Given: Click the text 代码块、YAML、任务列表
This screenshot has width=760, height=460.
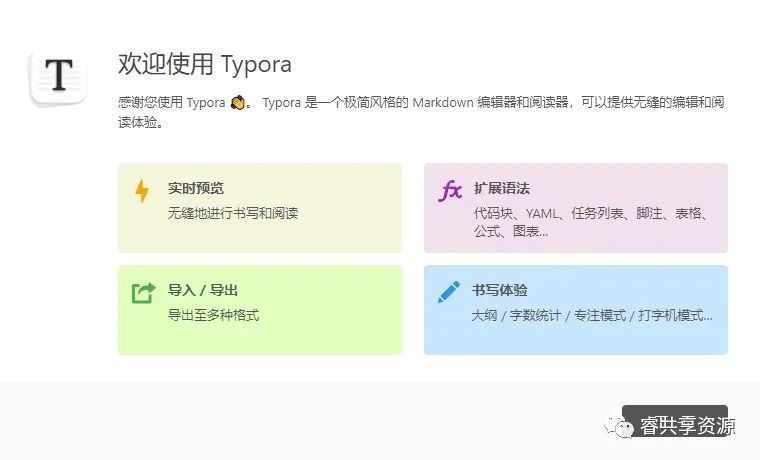Looking at the screenshot, I should [x=549, y=213].
